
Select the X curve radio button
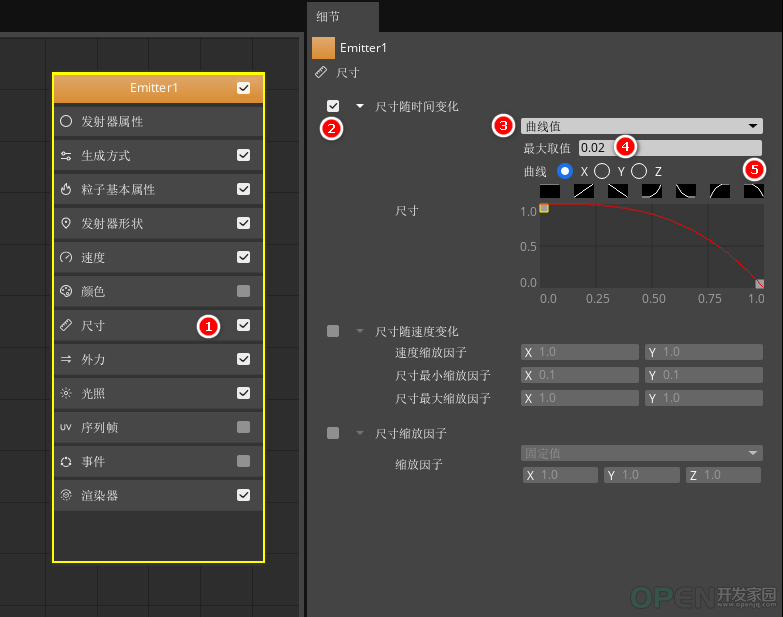pyautogui.click(x=565, y=171)
